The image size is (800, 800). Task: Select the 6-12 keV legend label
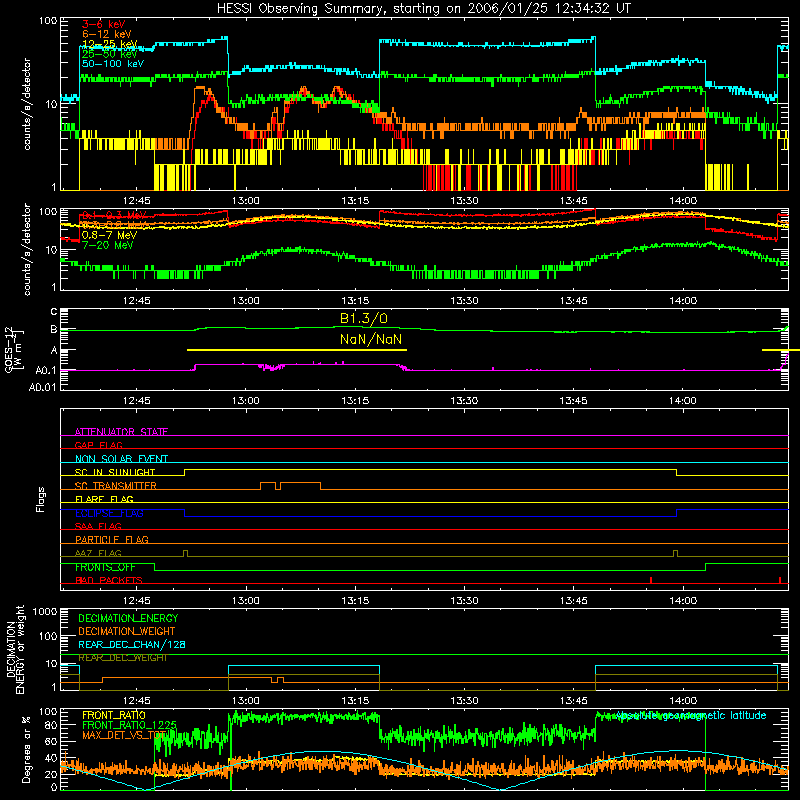click(107, 34)
